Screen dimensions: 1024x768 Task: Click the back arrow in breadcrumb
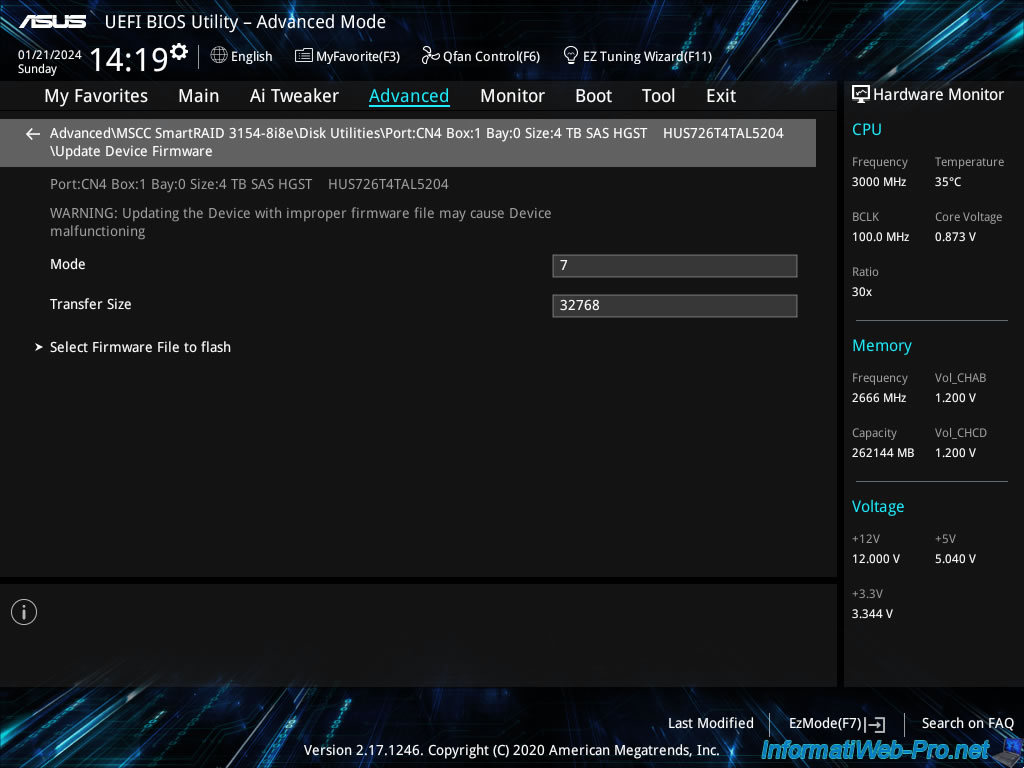[33, 134]
